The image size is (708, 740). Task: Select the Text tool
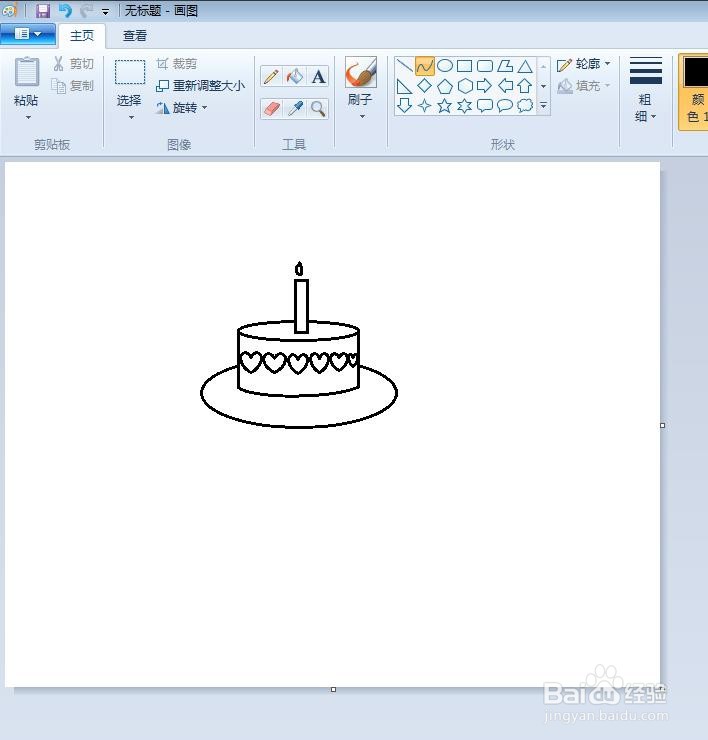319,76
